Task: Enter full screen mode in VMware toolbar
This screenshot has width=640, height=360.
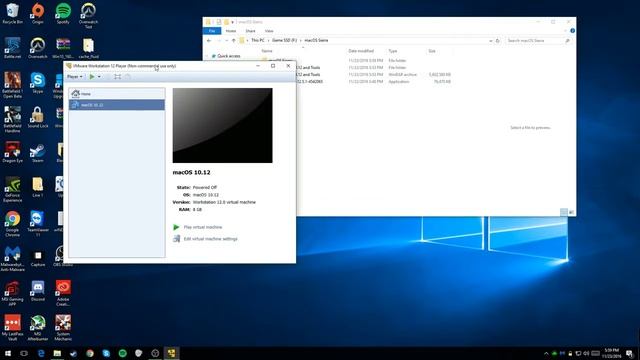Action: click(118, 77)
